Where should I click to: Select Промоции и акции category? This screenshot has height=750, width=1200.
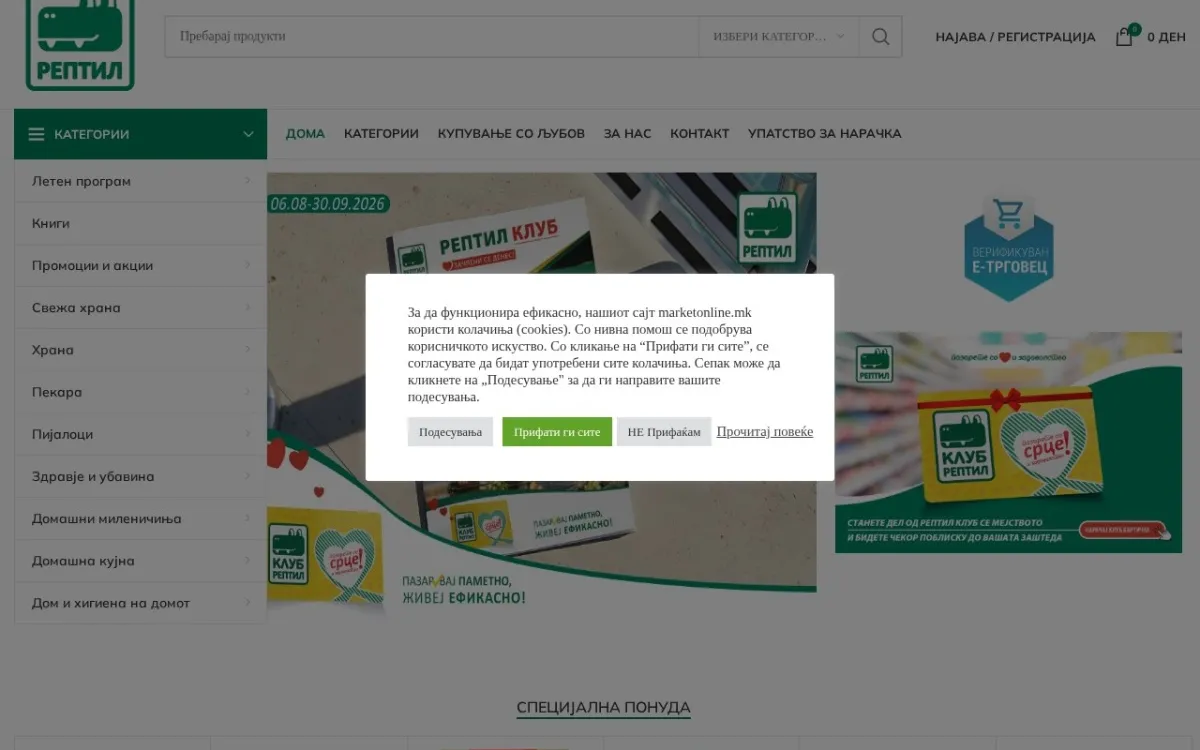[92, 265]
